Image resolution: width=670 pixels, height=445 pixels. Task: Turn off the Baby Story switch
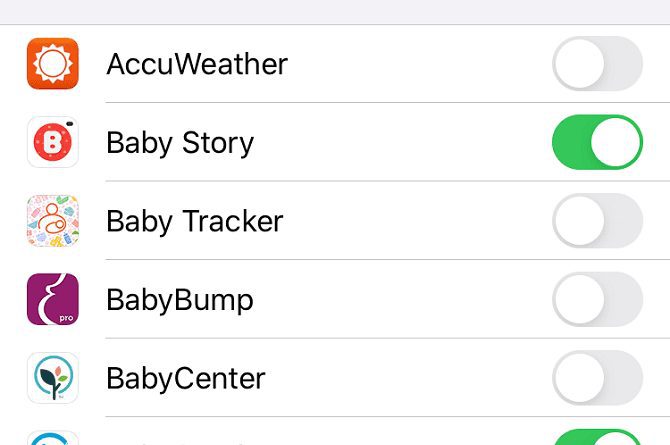point(597,142)
